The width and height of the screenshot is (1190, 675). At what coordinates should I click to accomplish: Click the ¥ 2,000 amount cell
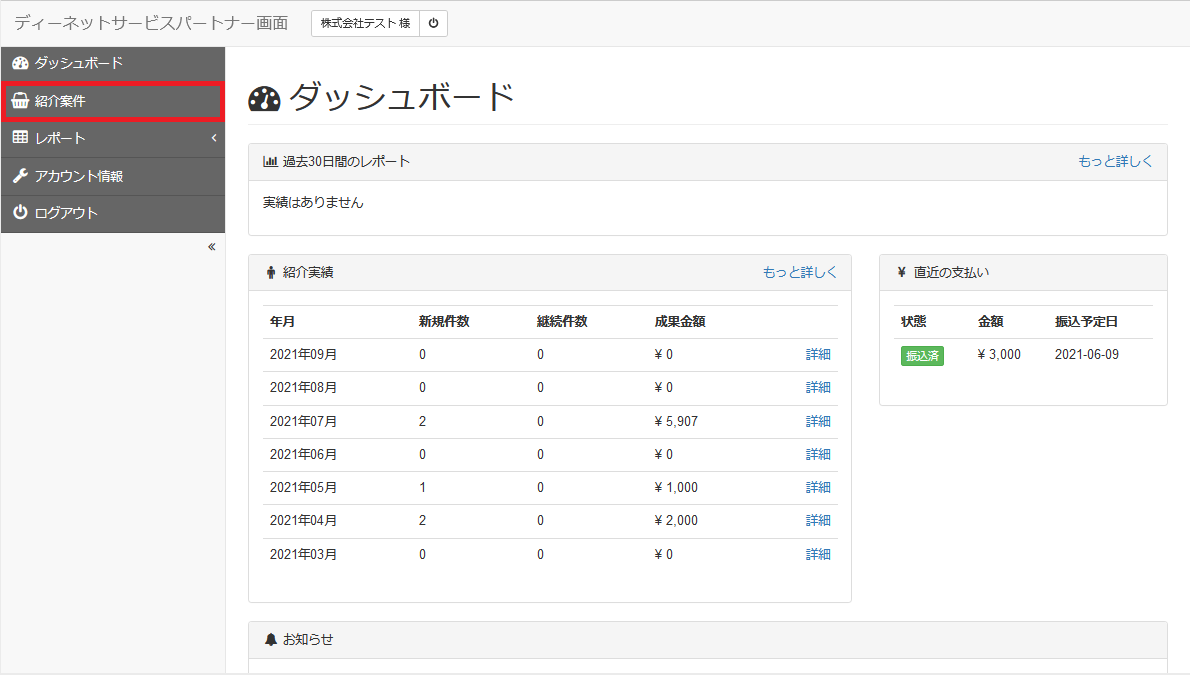[675, 520]
